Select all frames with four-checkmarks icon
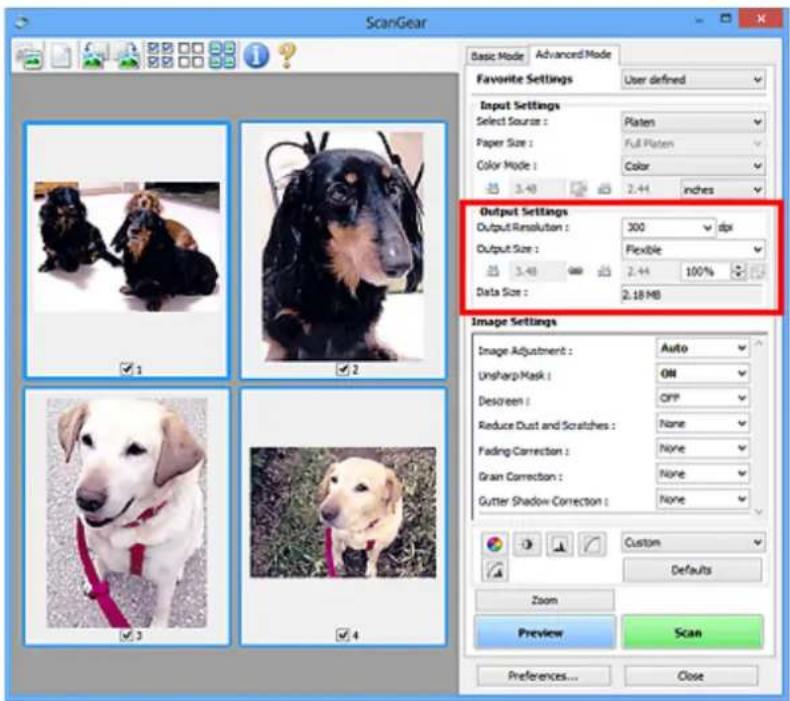Image resolution: width=790 pixels, height=701 pixels. point(160,55)
